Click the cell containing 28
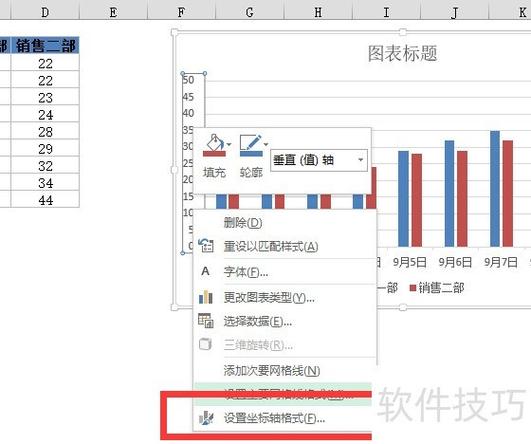 tap(45, 132)
